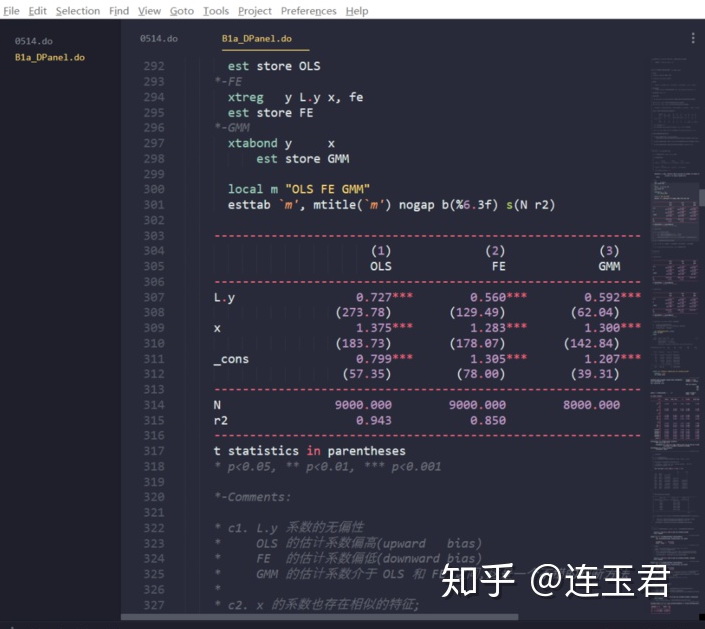Click the r2 value 0.943
This screenshot has height=629, width=705.
[x=374, y=420]
